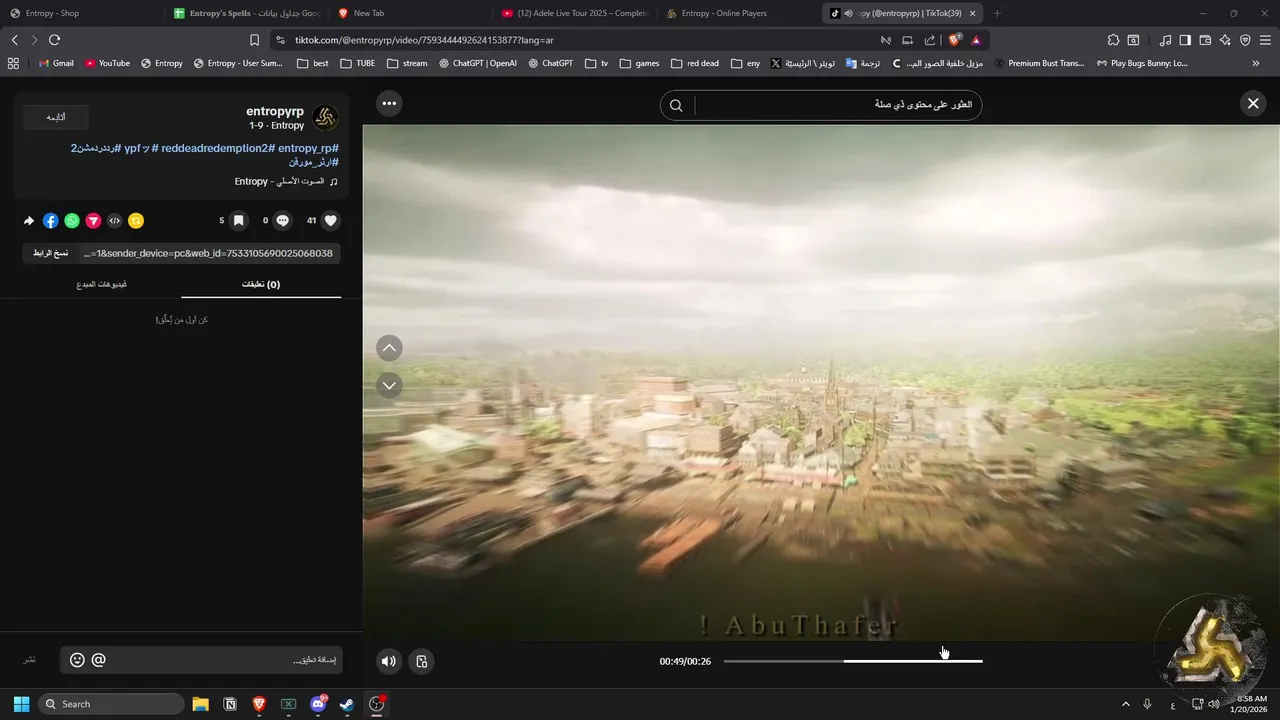Seek the video using the progress bar

coord(853,661)
